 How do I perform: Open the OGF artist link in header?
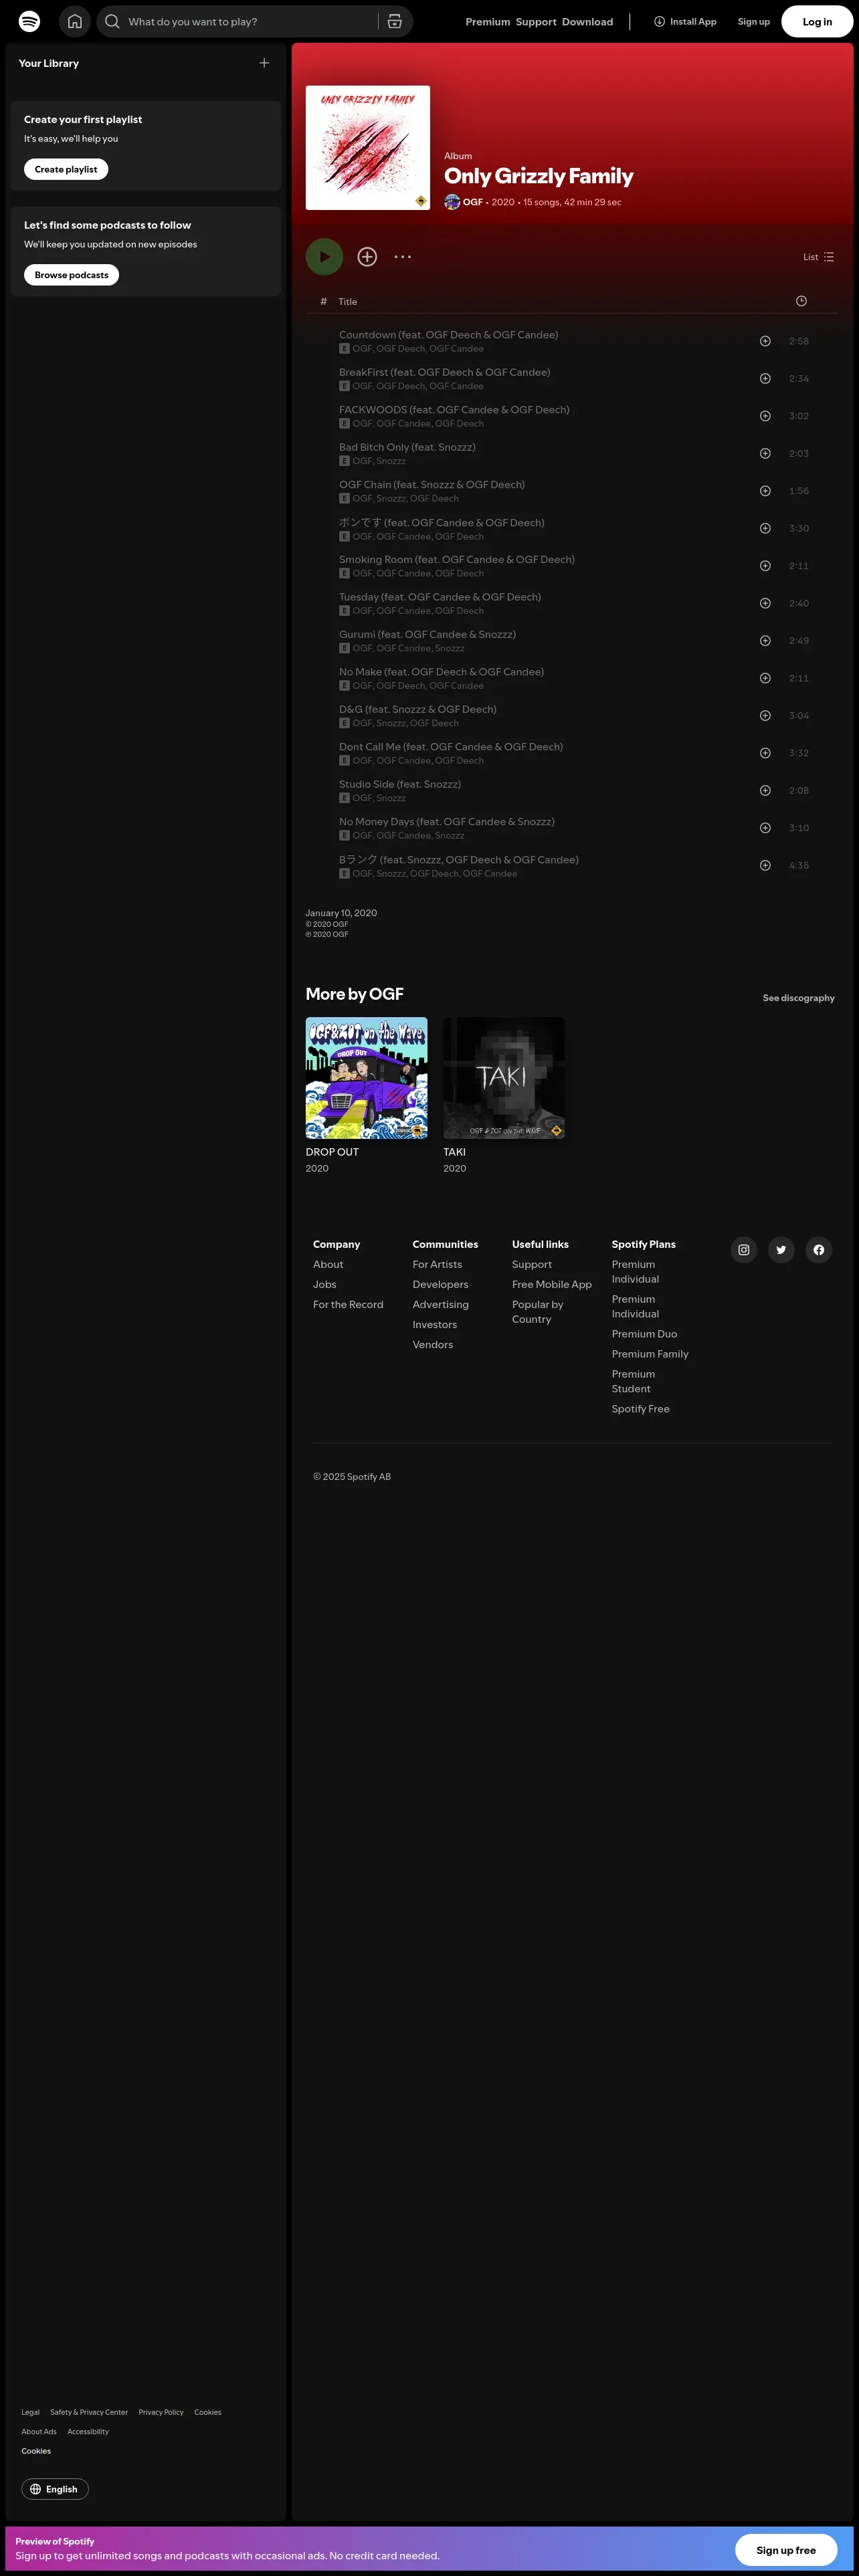473,202
